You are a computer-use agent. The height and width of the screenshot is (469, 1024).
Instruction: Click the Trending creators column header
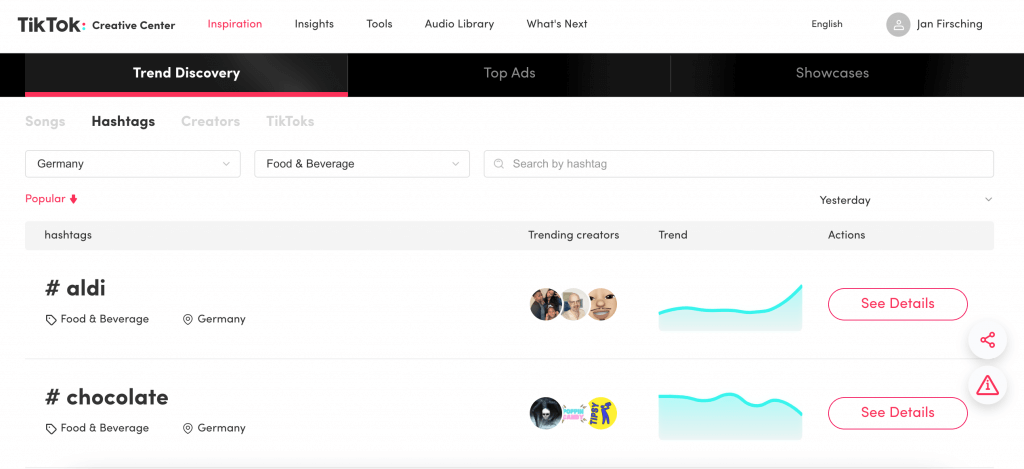click(x=573, y=235)
